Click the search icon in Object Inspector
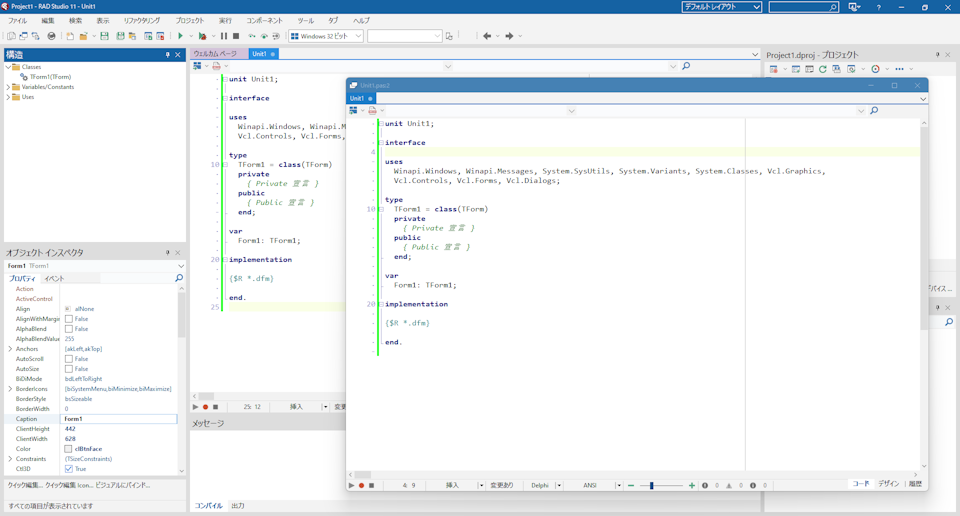 (x=179, y=278)
